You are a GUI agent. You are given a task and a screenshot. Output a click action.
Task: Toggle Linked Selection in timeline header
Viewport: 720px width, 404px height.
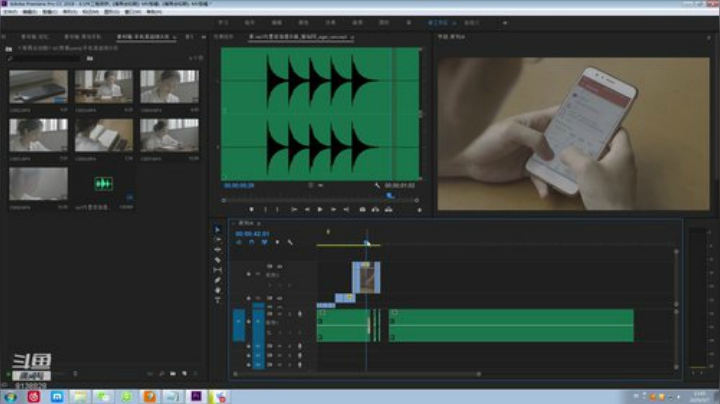[x=264, y=242]
